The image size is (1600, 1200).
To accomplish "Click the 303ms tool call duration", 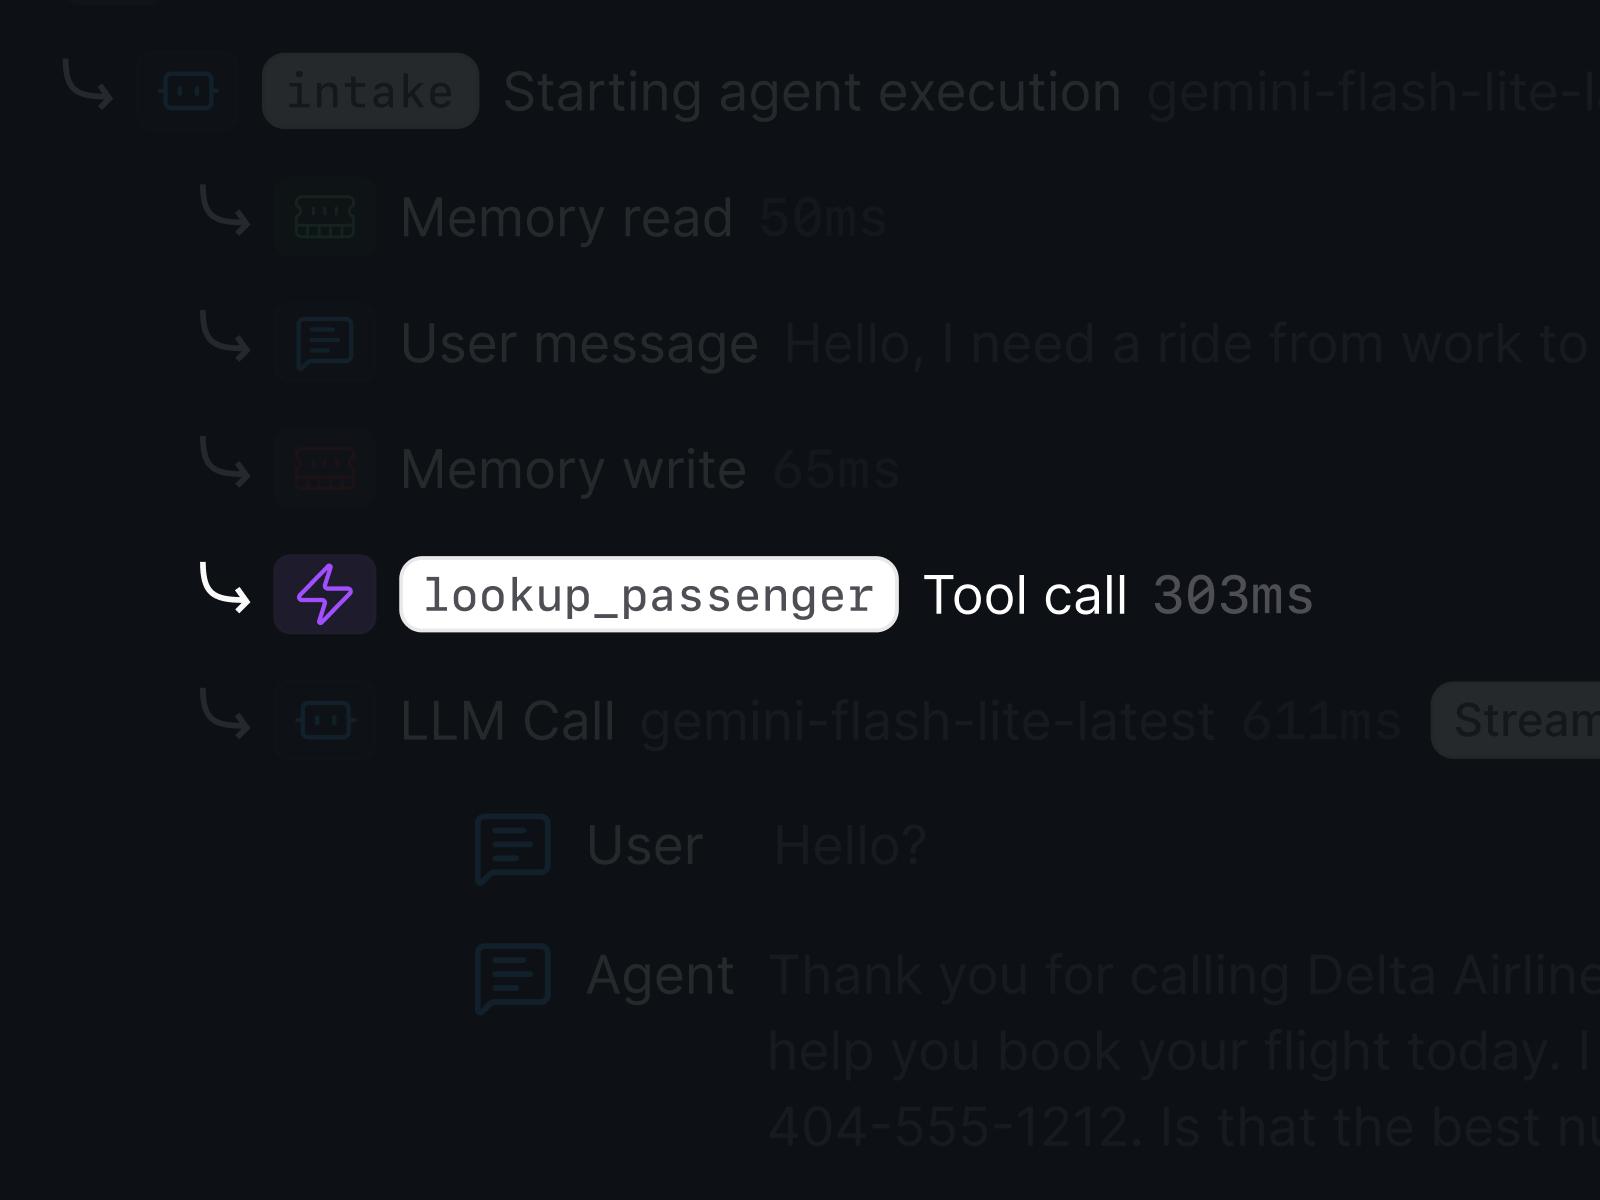I will pos(1232,596).
